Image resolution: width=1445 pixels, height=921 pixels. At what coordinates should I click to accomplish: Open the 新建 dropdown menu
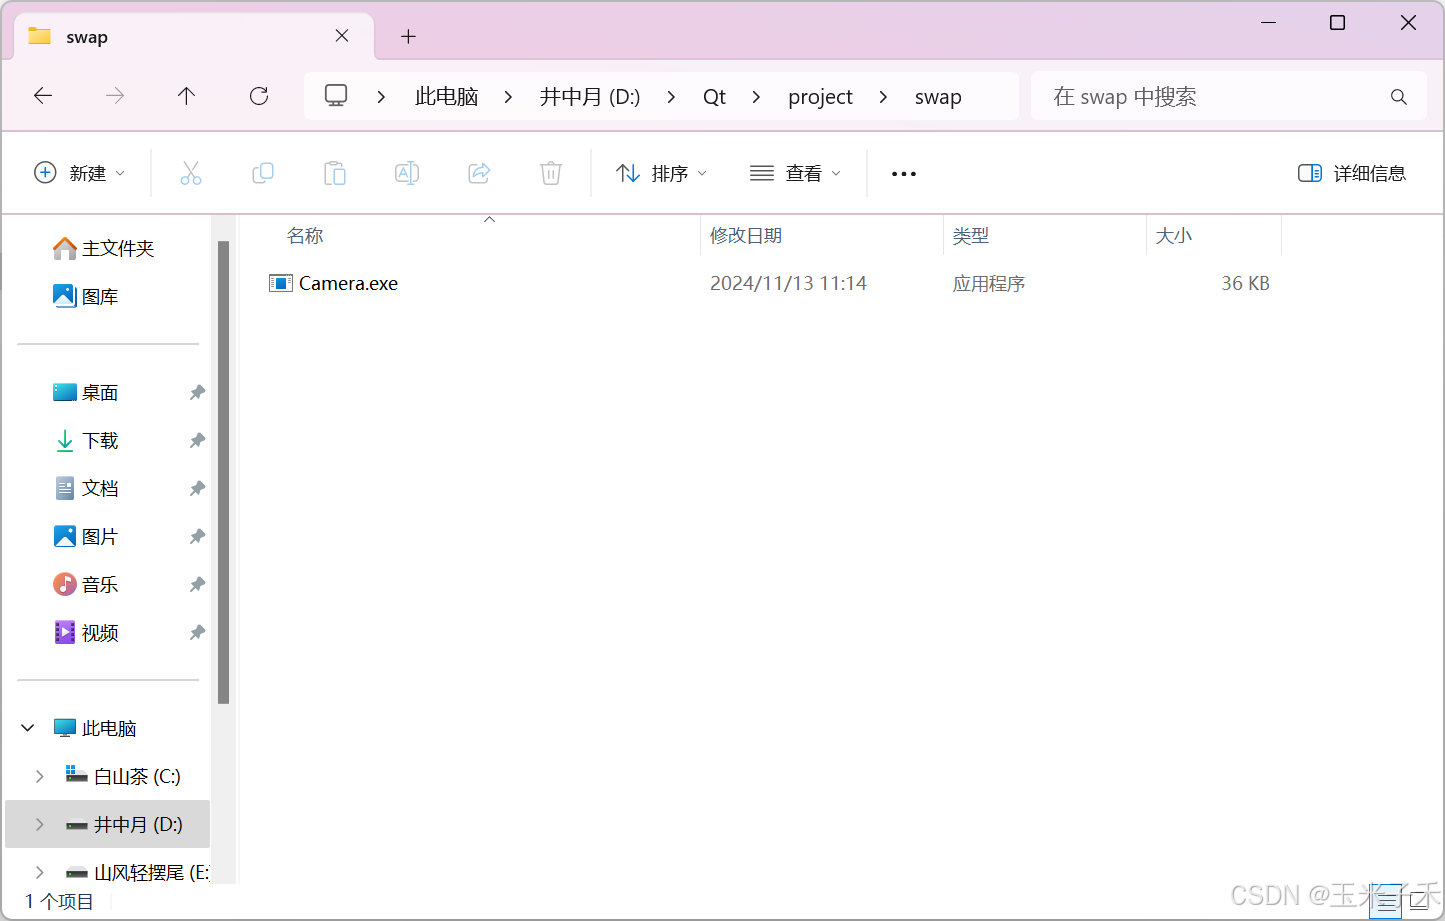[x=80, y=173]
